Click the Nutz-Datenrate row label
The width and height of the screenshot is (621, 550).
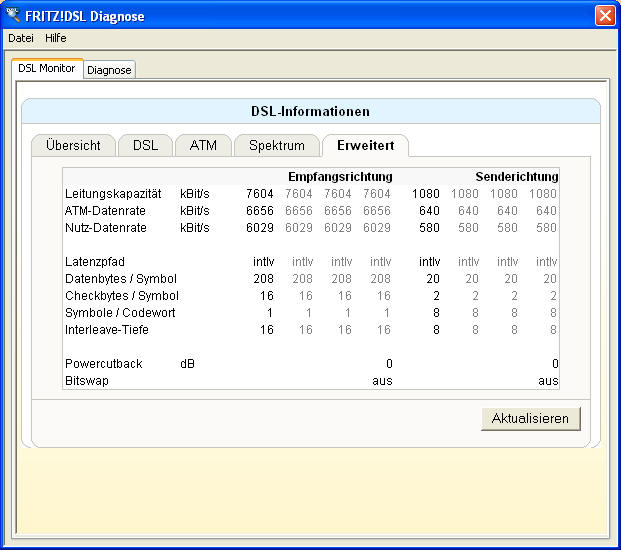click(106, 228)
